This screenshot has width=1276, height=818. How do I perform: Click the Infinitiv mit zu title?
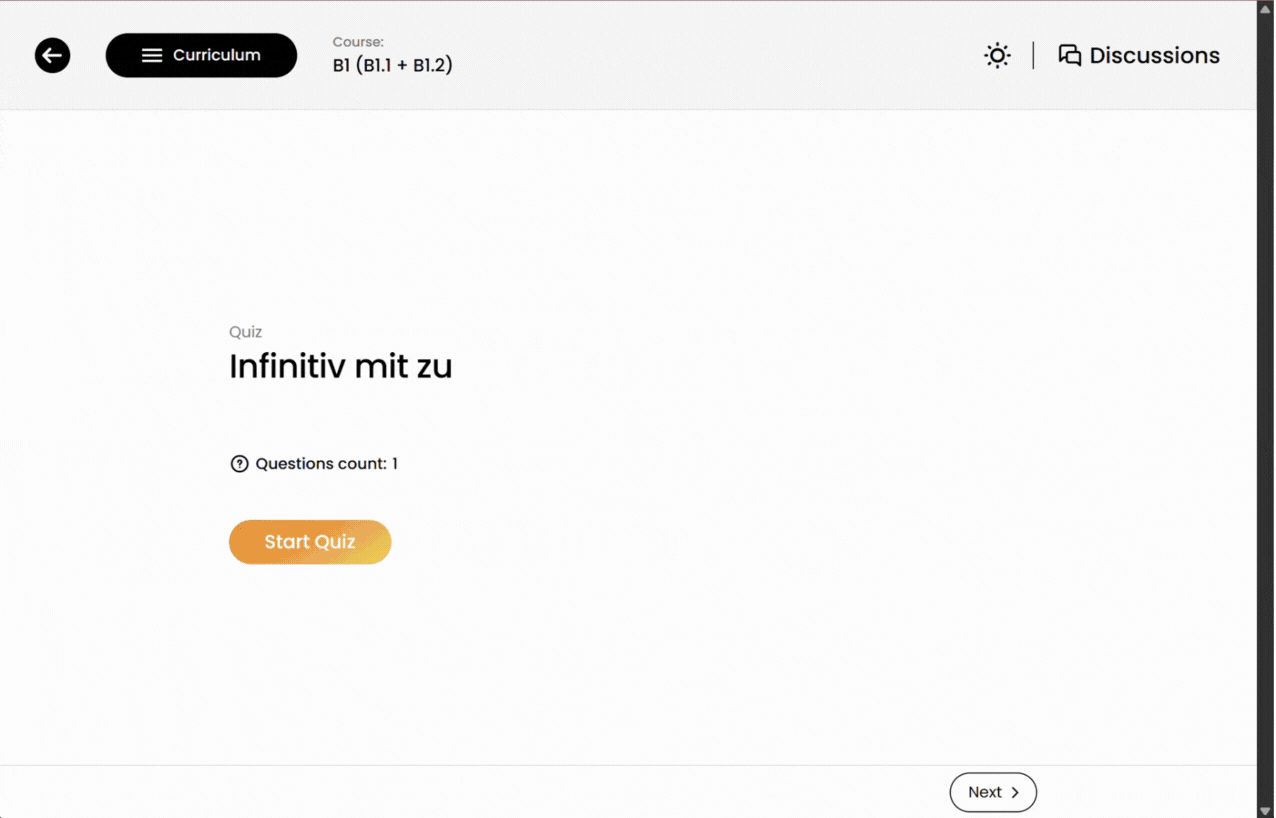[340, 366]
